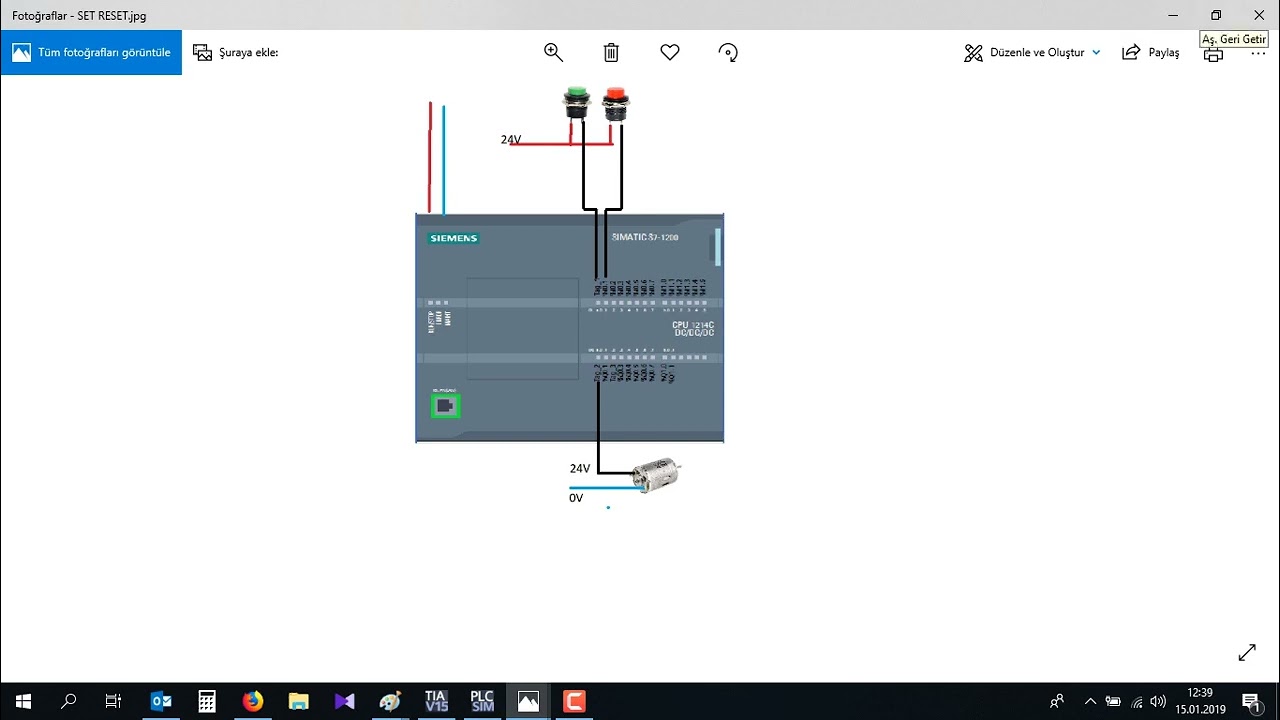The height and width of the screenshot is (720, 1280).
Task: Open PLC SIM from the taskbar
Action: (x=482, y=701)
